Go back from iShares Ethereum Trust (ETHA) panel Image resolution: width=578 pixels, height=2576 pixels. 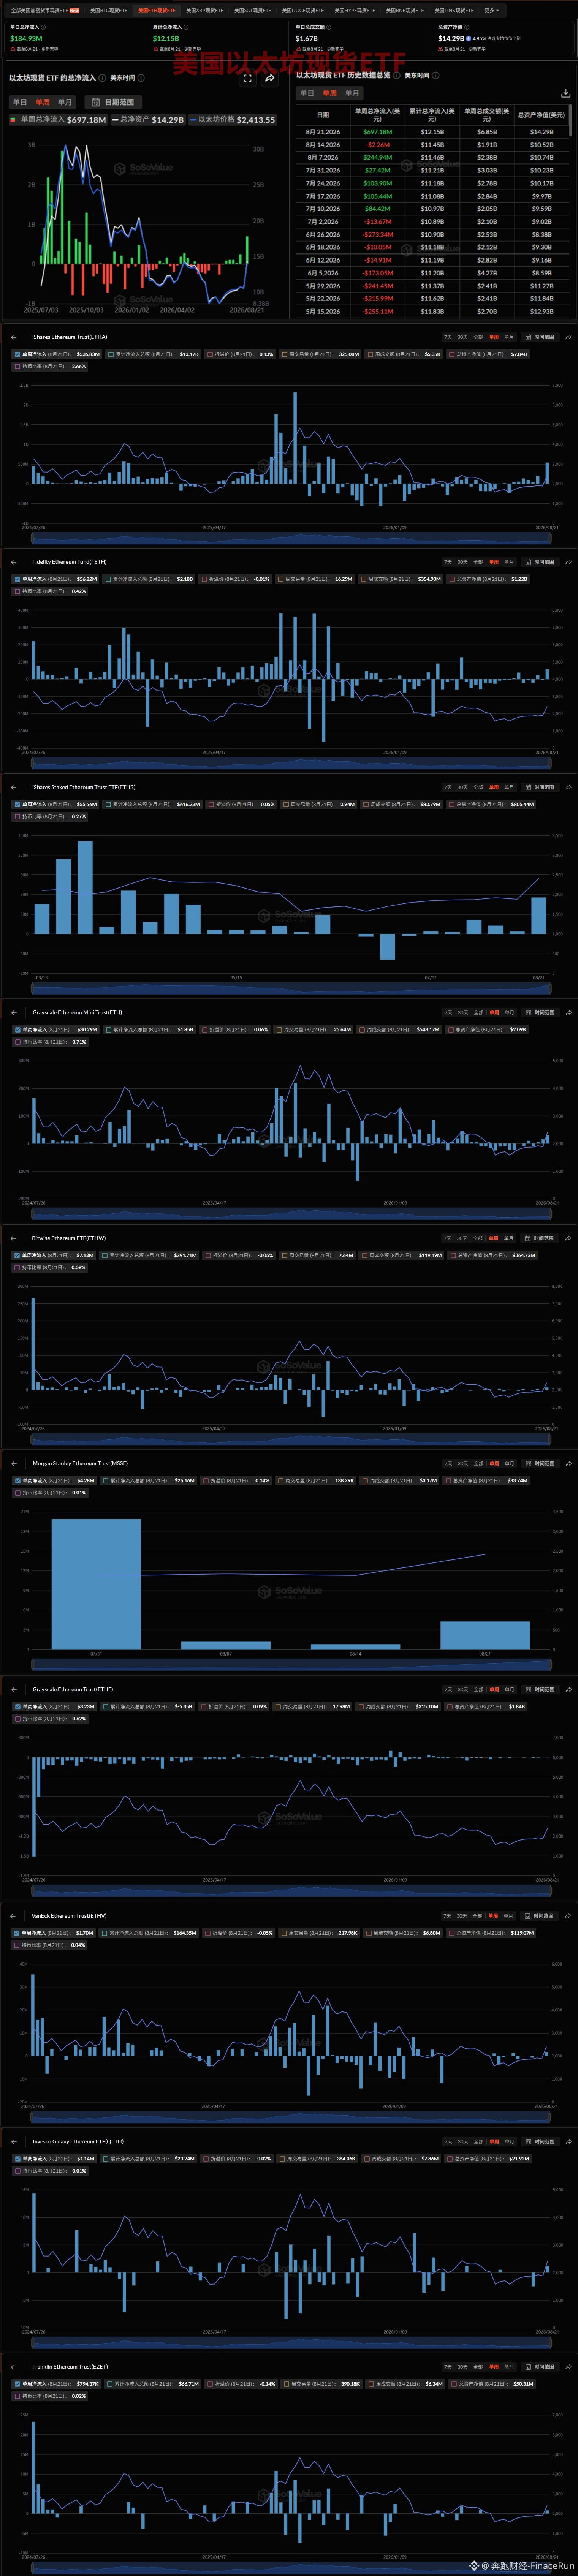coord(13,337)
